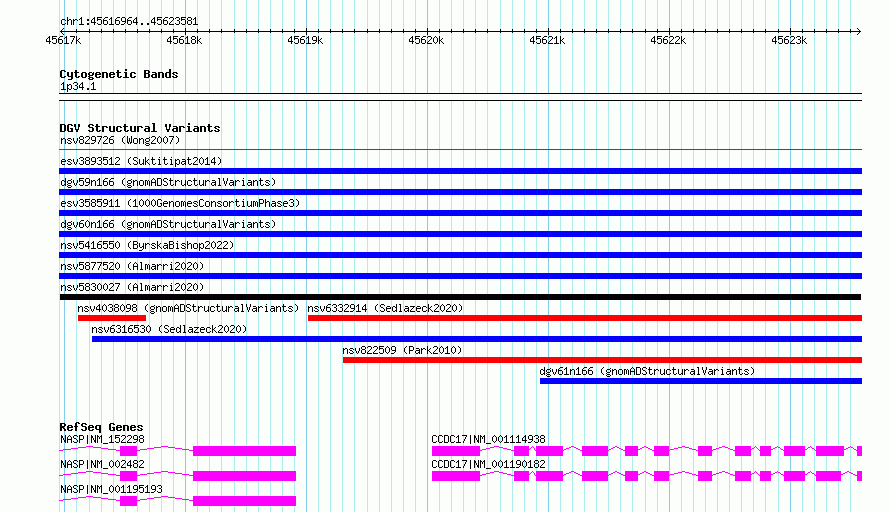890x512 pixels.
Task: Select the blue bar under esv3893512
Action: (x=460, y=171)
